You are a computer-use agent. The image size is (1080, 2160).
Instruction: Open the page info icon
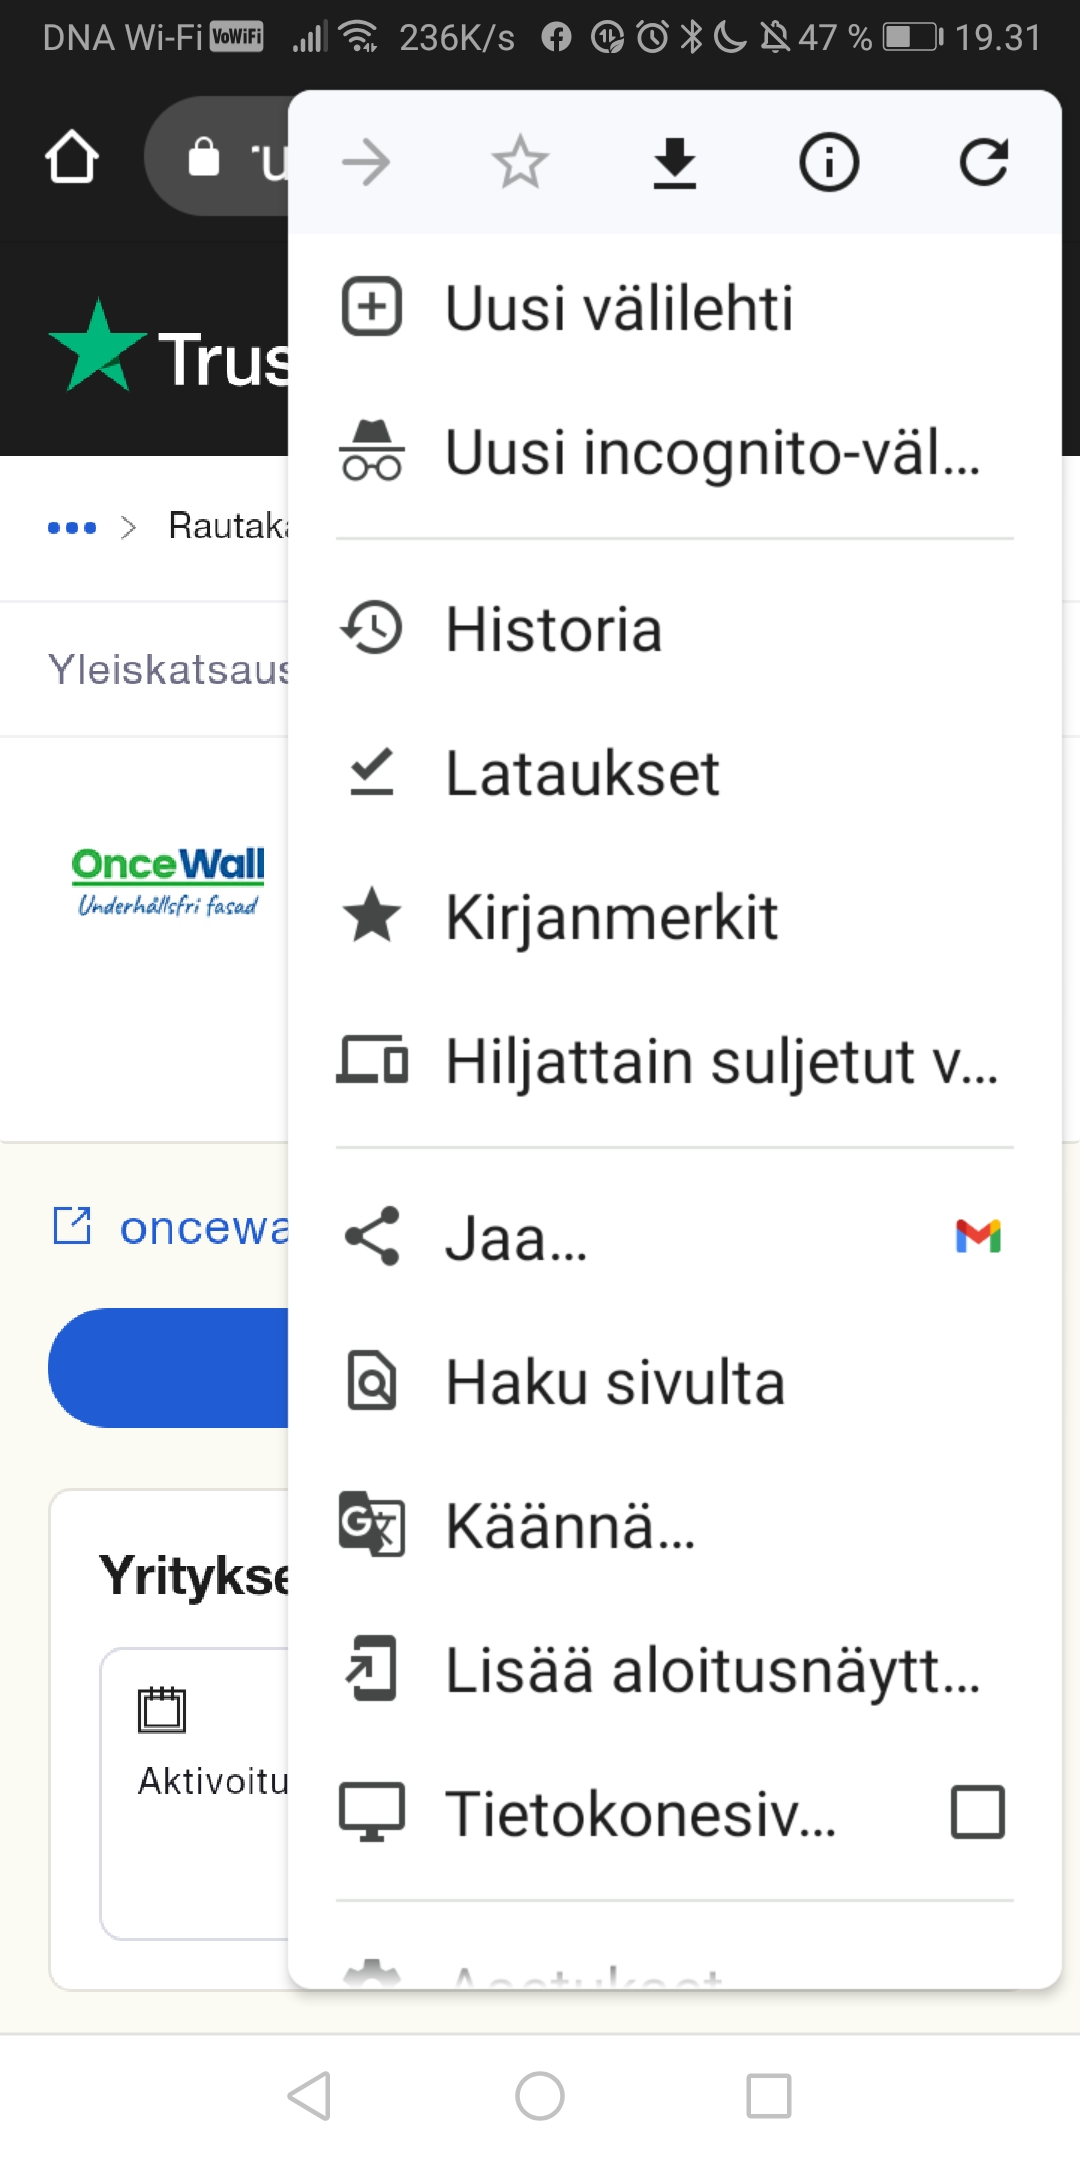(829, 162)
